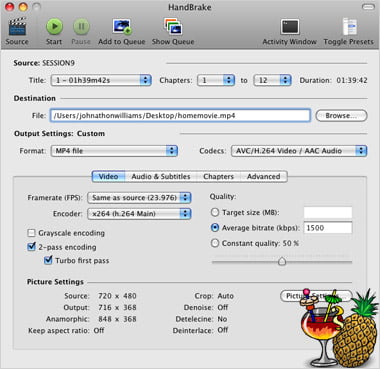Viewport: 380px width, 369px height.
Task: Click the Detelecine value No
Action: click(x=222, y=319)
